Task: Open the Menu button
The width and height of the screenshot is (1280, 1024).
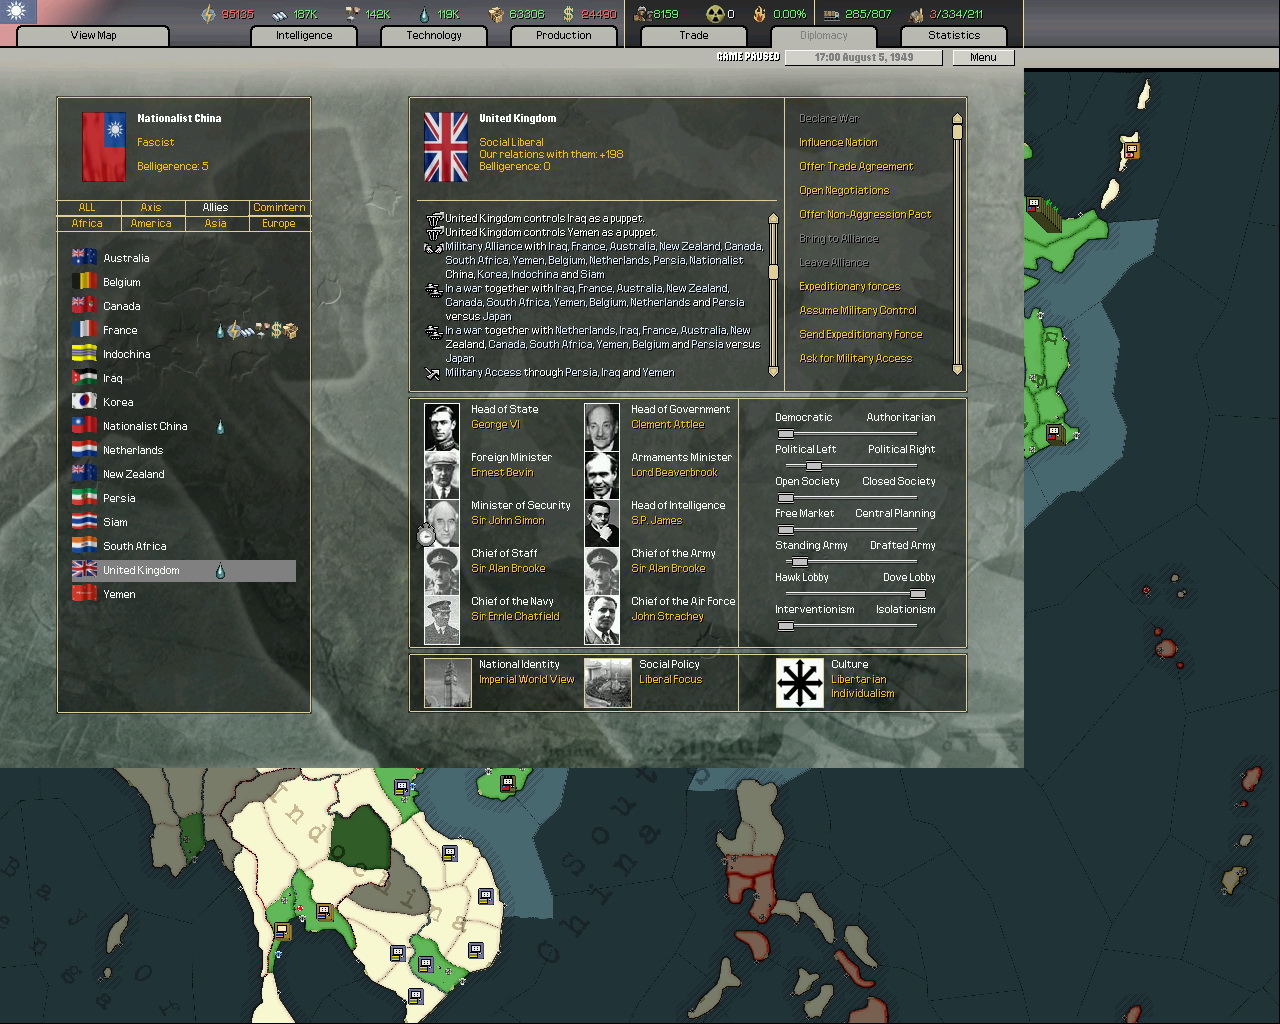Action: click(982, 57)
